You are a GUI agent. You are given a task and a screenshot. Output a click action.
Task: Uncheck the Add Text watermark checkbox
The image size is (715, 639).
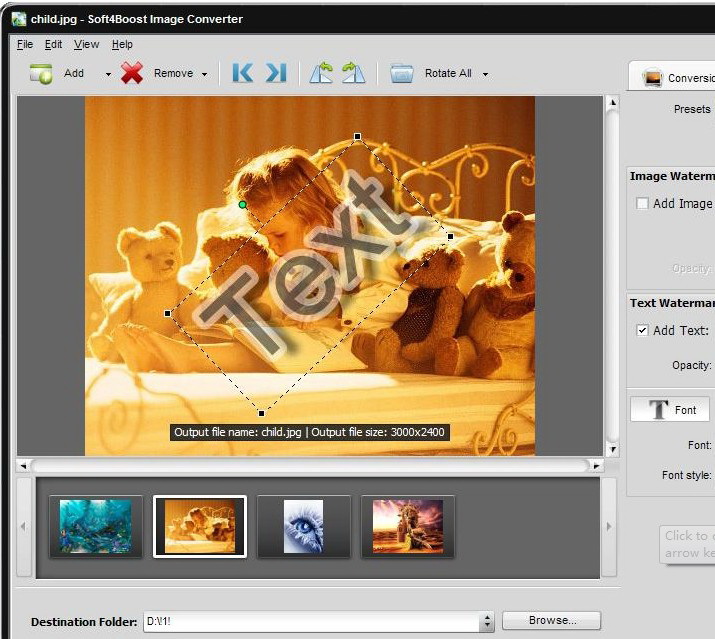tap(642, 330)
